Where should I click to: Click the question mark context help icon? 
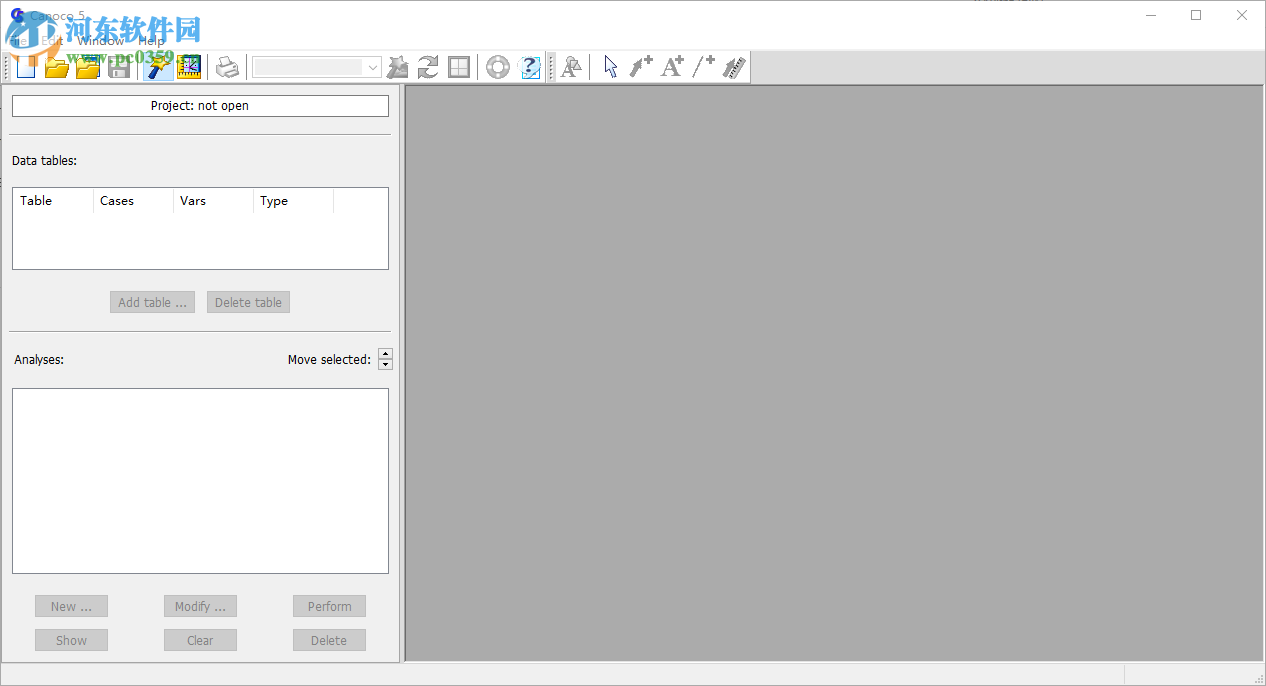pyautogui.click(x=529, y=67)
